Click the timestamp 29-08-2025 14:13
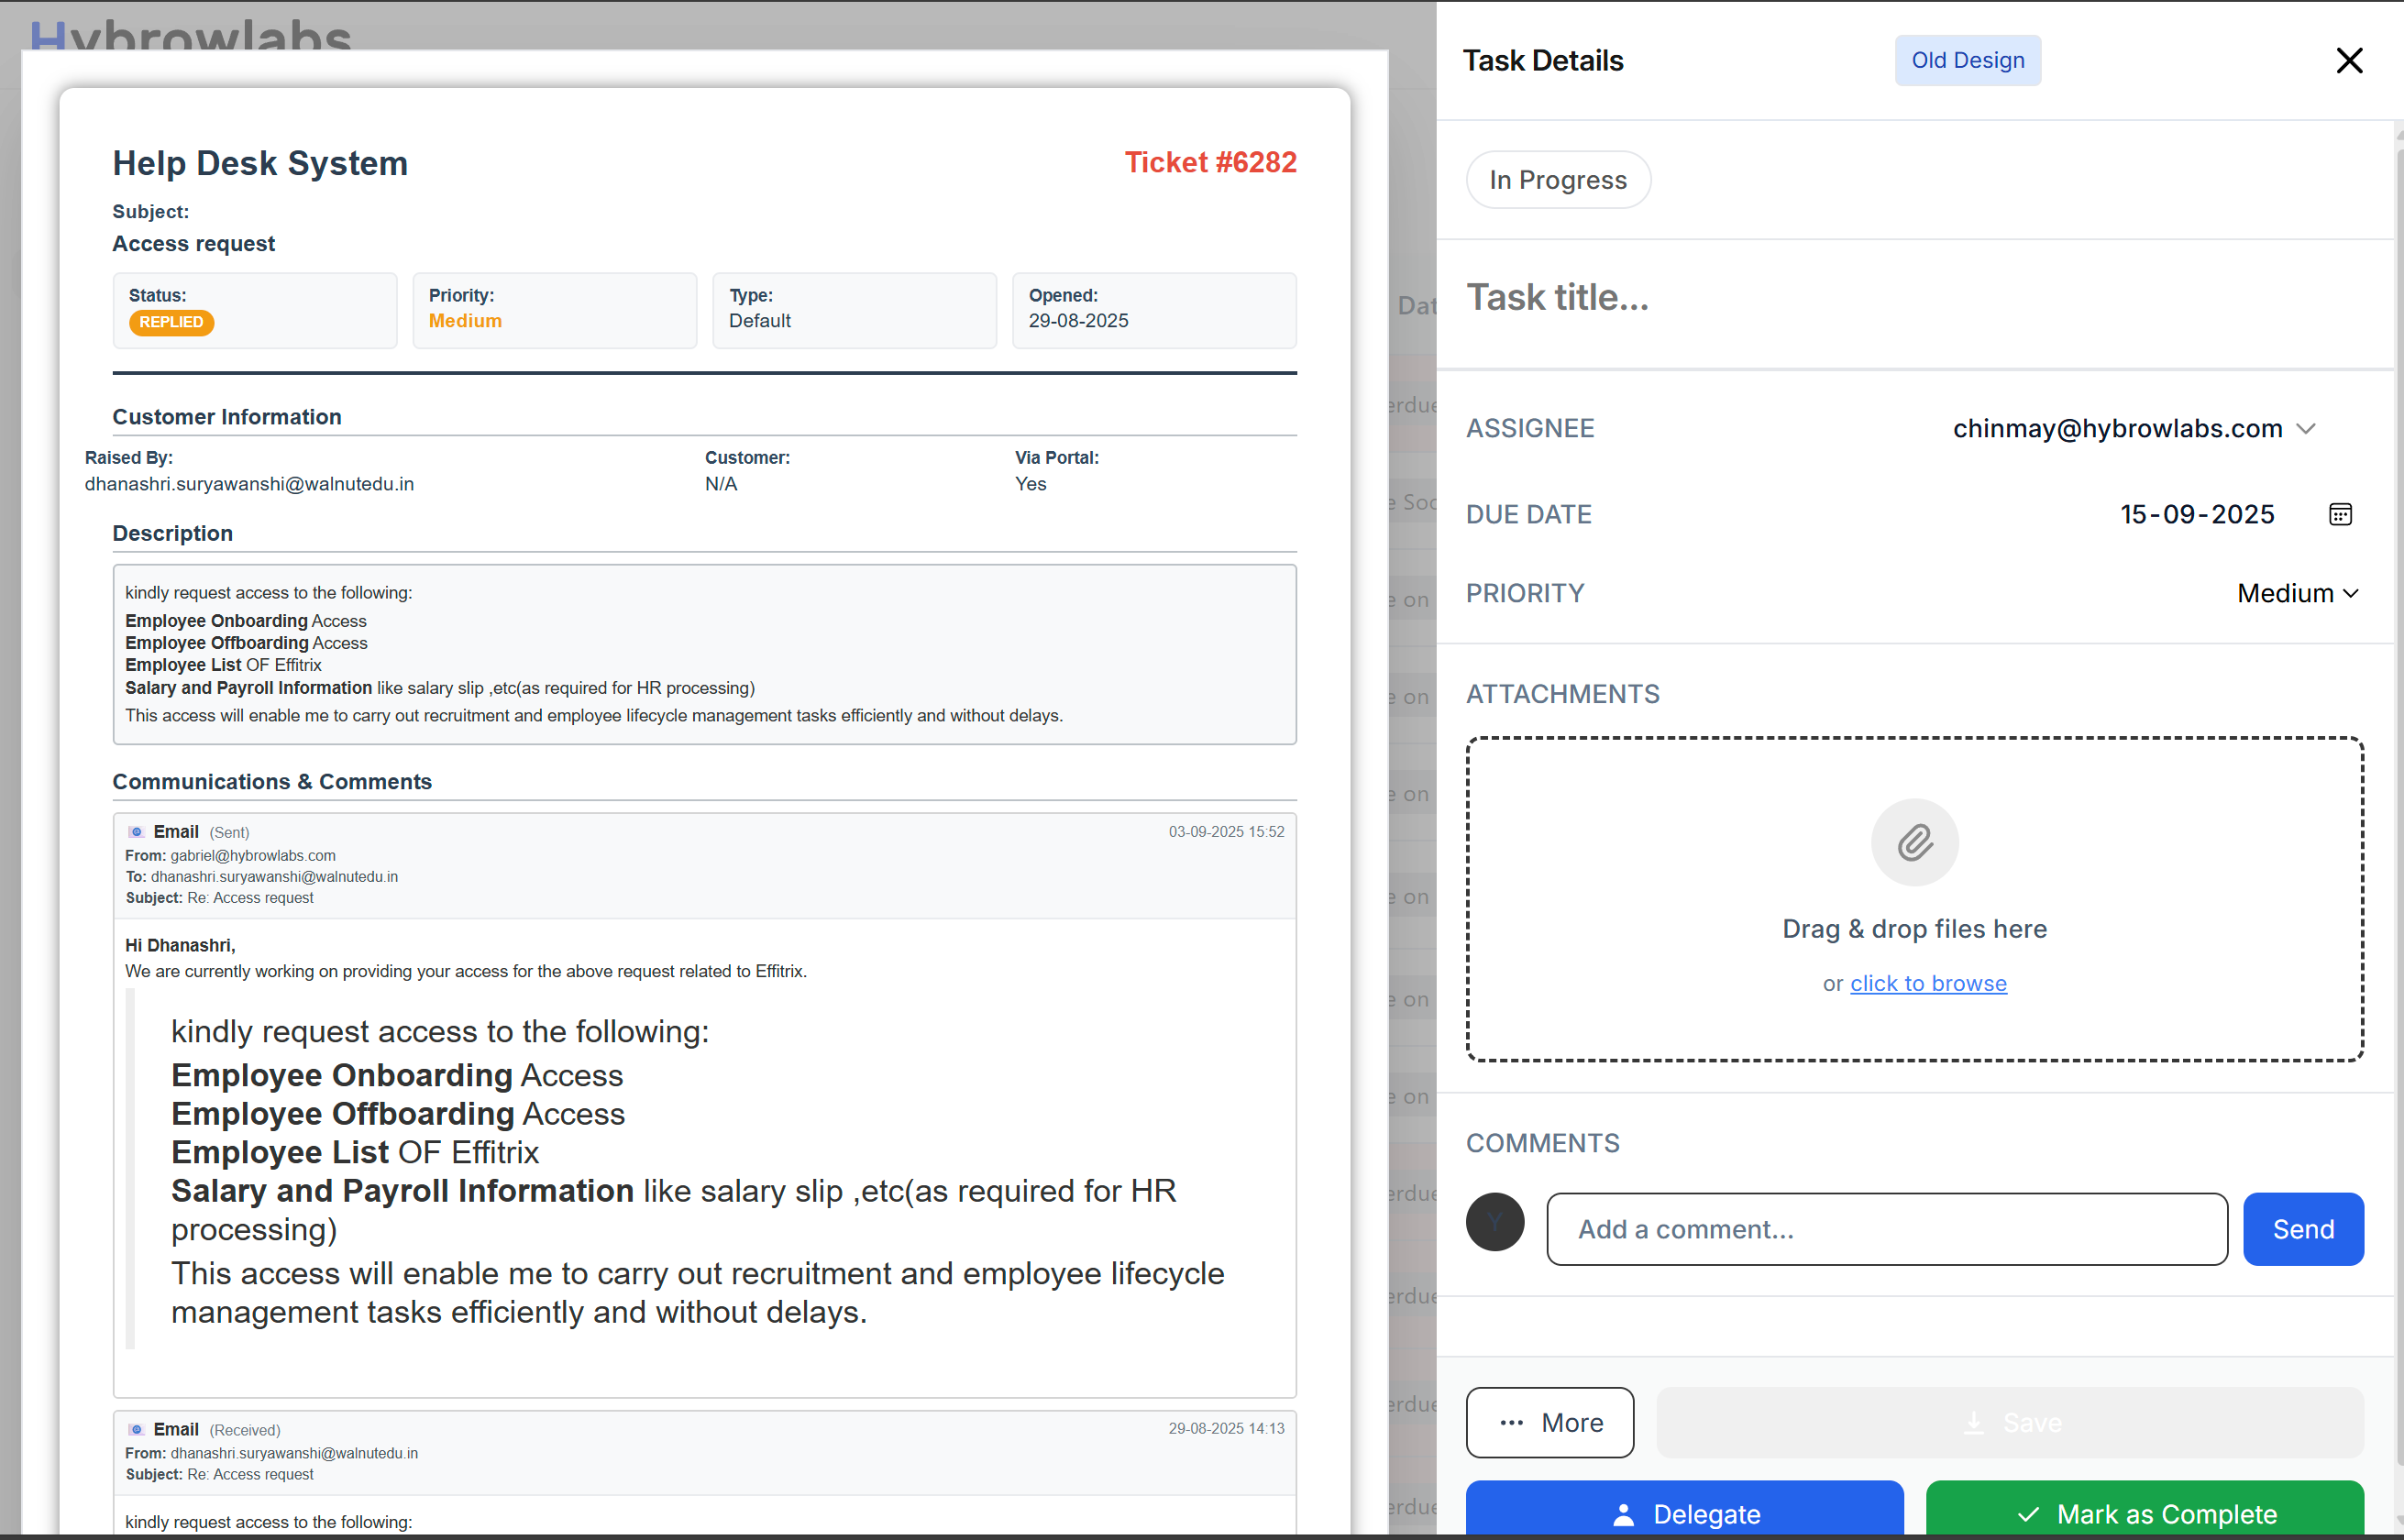Screen dimensions: 2404x1540 [x=1226, y=1429]
